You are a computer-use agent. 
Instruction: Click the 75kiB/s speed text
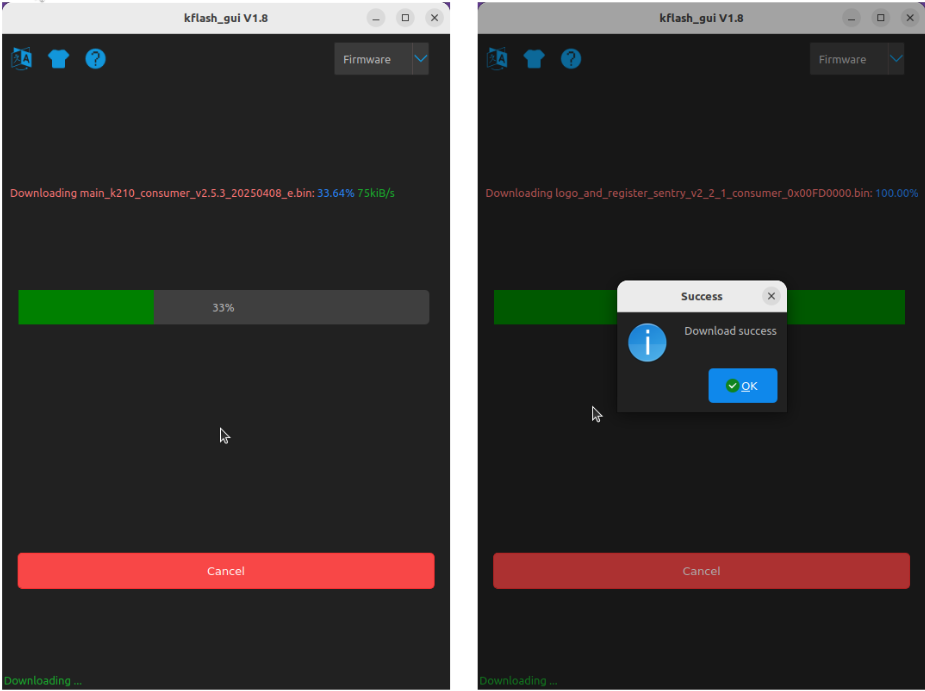376,193
